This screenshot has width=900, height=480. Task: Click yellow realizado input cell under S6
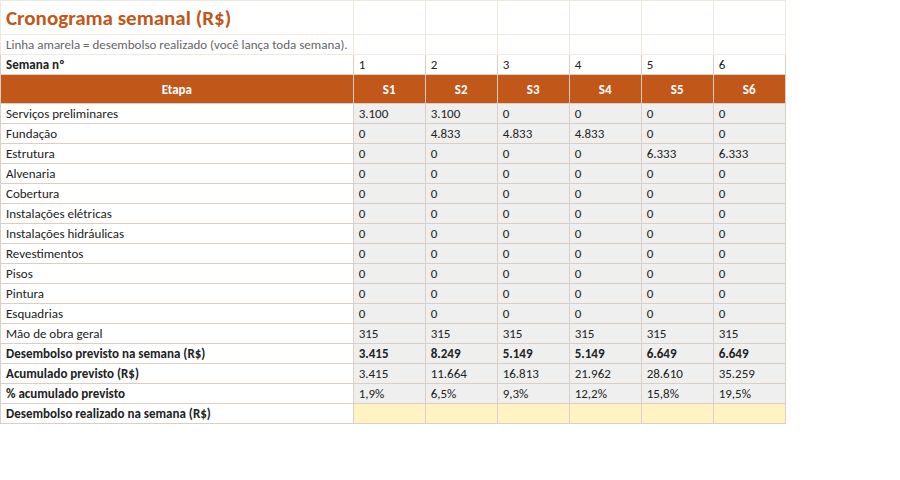coord(749,414)
